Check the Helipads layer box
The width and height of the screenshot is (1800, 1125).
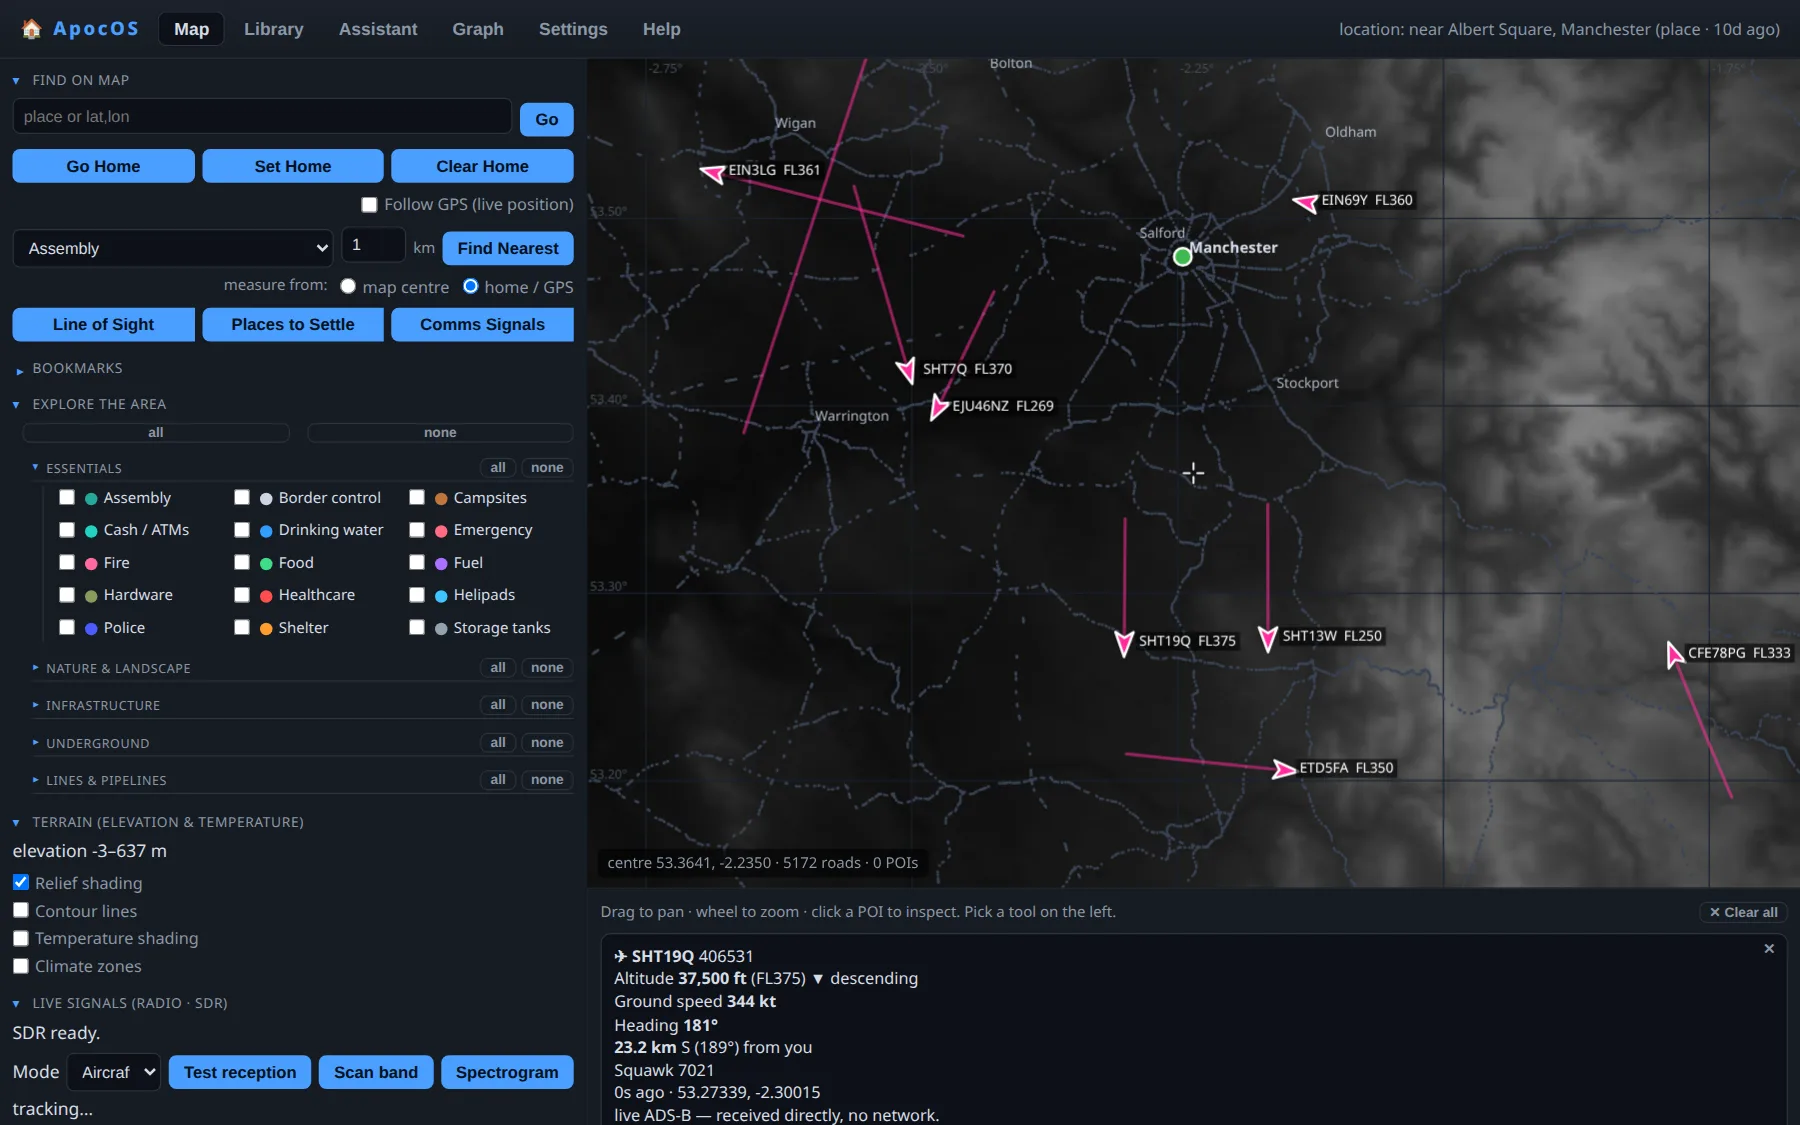[x=417, y=595]
